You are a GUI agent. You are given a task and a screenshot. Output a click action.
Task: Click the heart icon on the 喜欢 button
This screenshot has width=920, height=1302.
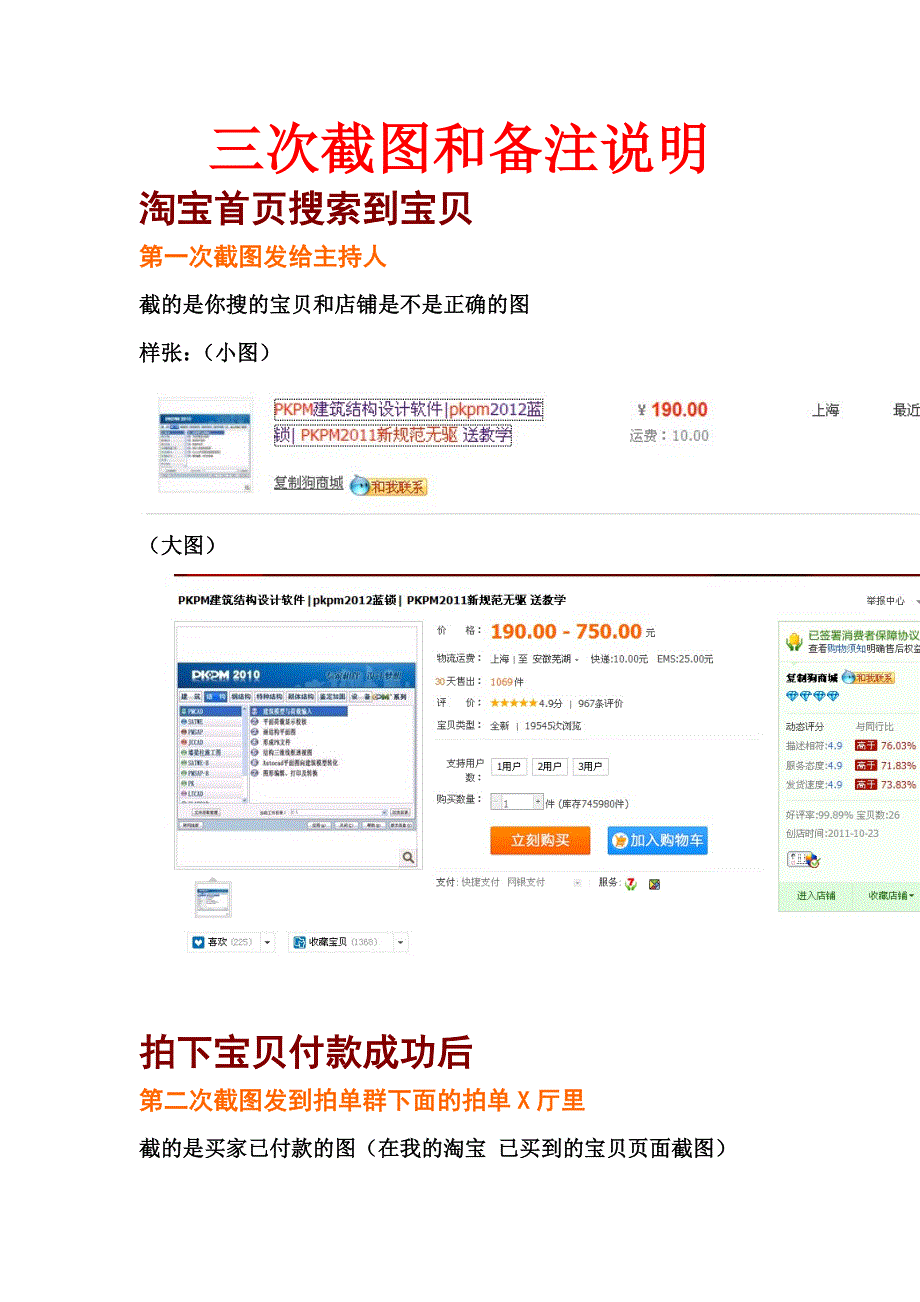point(198,942)
